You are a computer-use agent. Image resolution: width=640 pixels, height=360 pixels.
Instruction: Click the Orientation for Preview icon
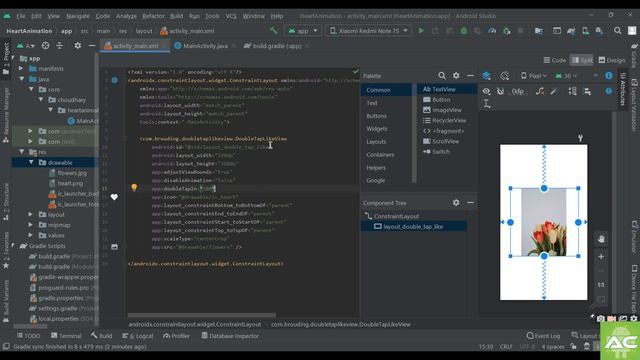(504, 76)
